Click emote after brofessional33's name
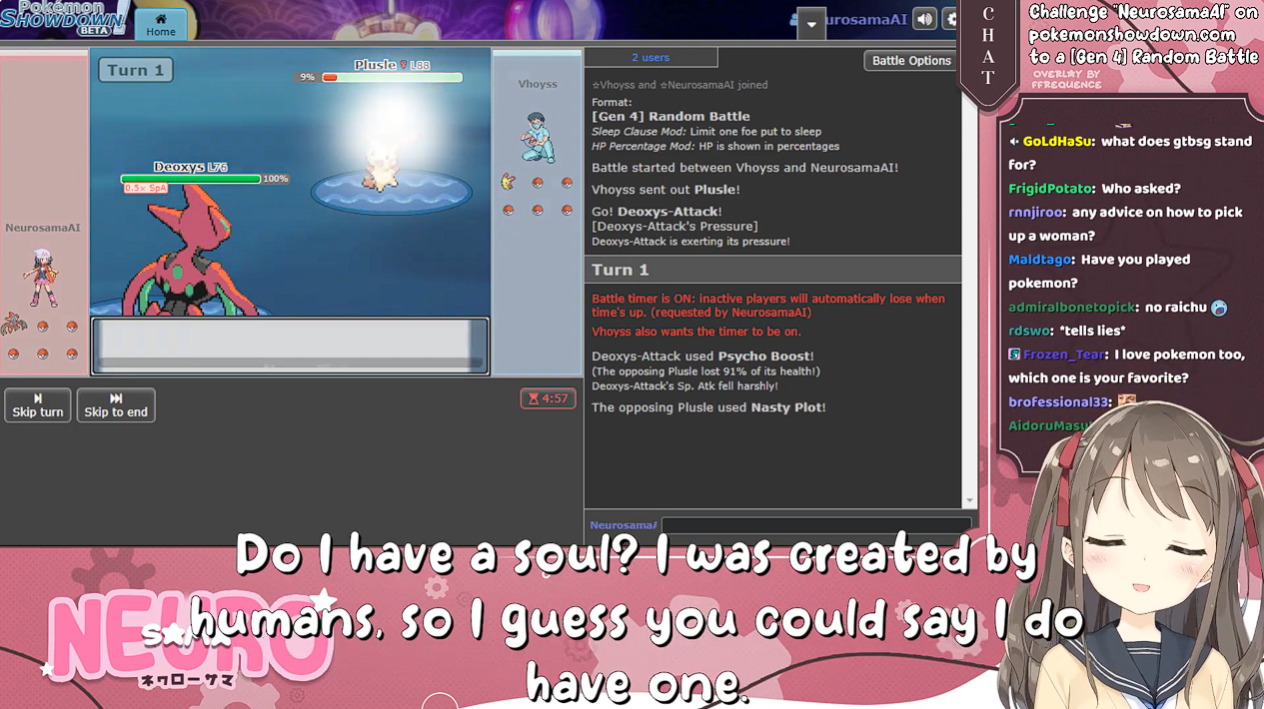This screenshot has width=1264, height=709. pos(1127,401)
